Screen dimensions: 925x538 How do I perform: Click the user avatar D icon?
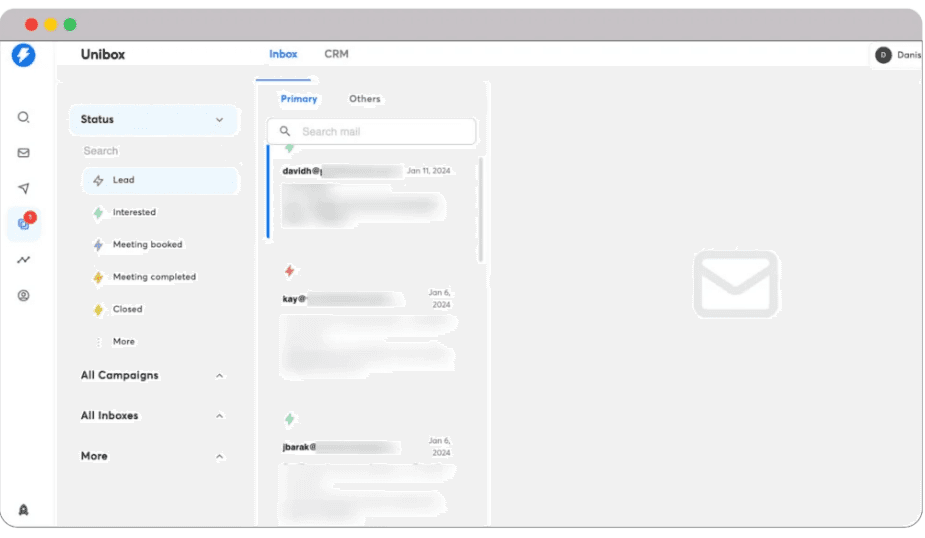point(883,55)
